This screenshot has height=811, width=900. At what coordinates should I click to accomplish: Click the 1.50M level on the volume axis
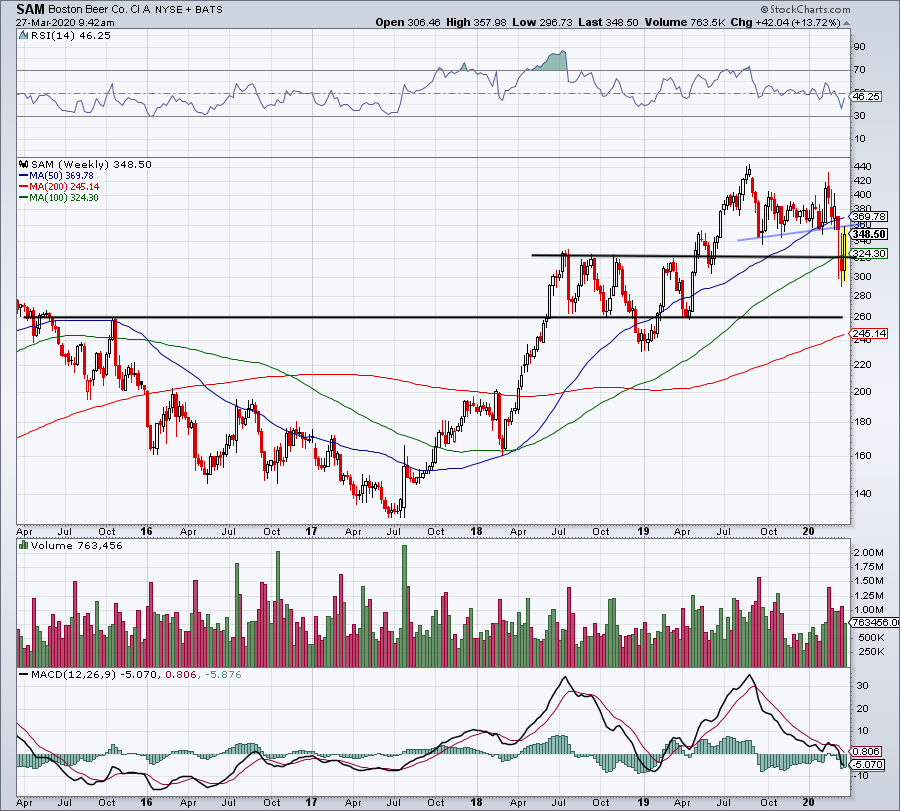coord(868,581)
